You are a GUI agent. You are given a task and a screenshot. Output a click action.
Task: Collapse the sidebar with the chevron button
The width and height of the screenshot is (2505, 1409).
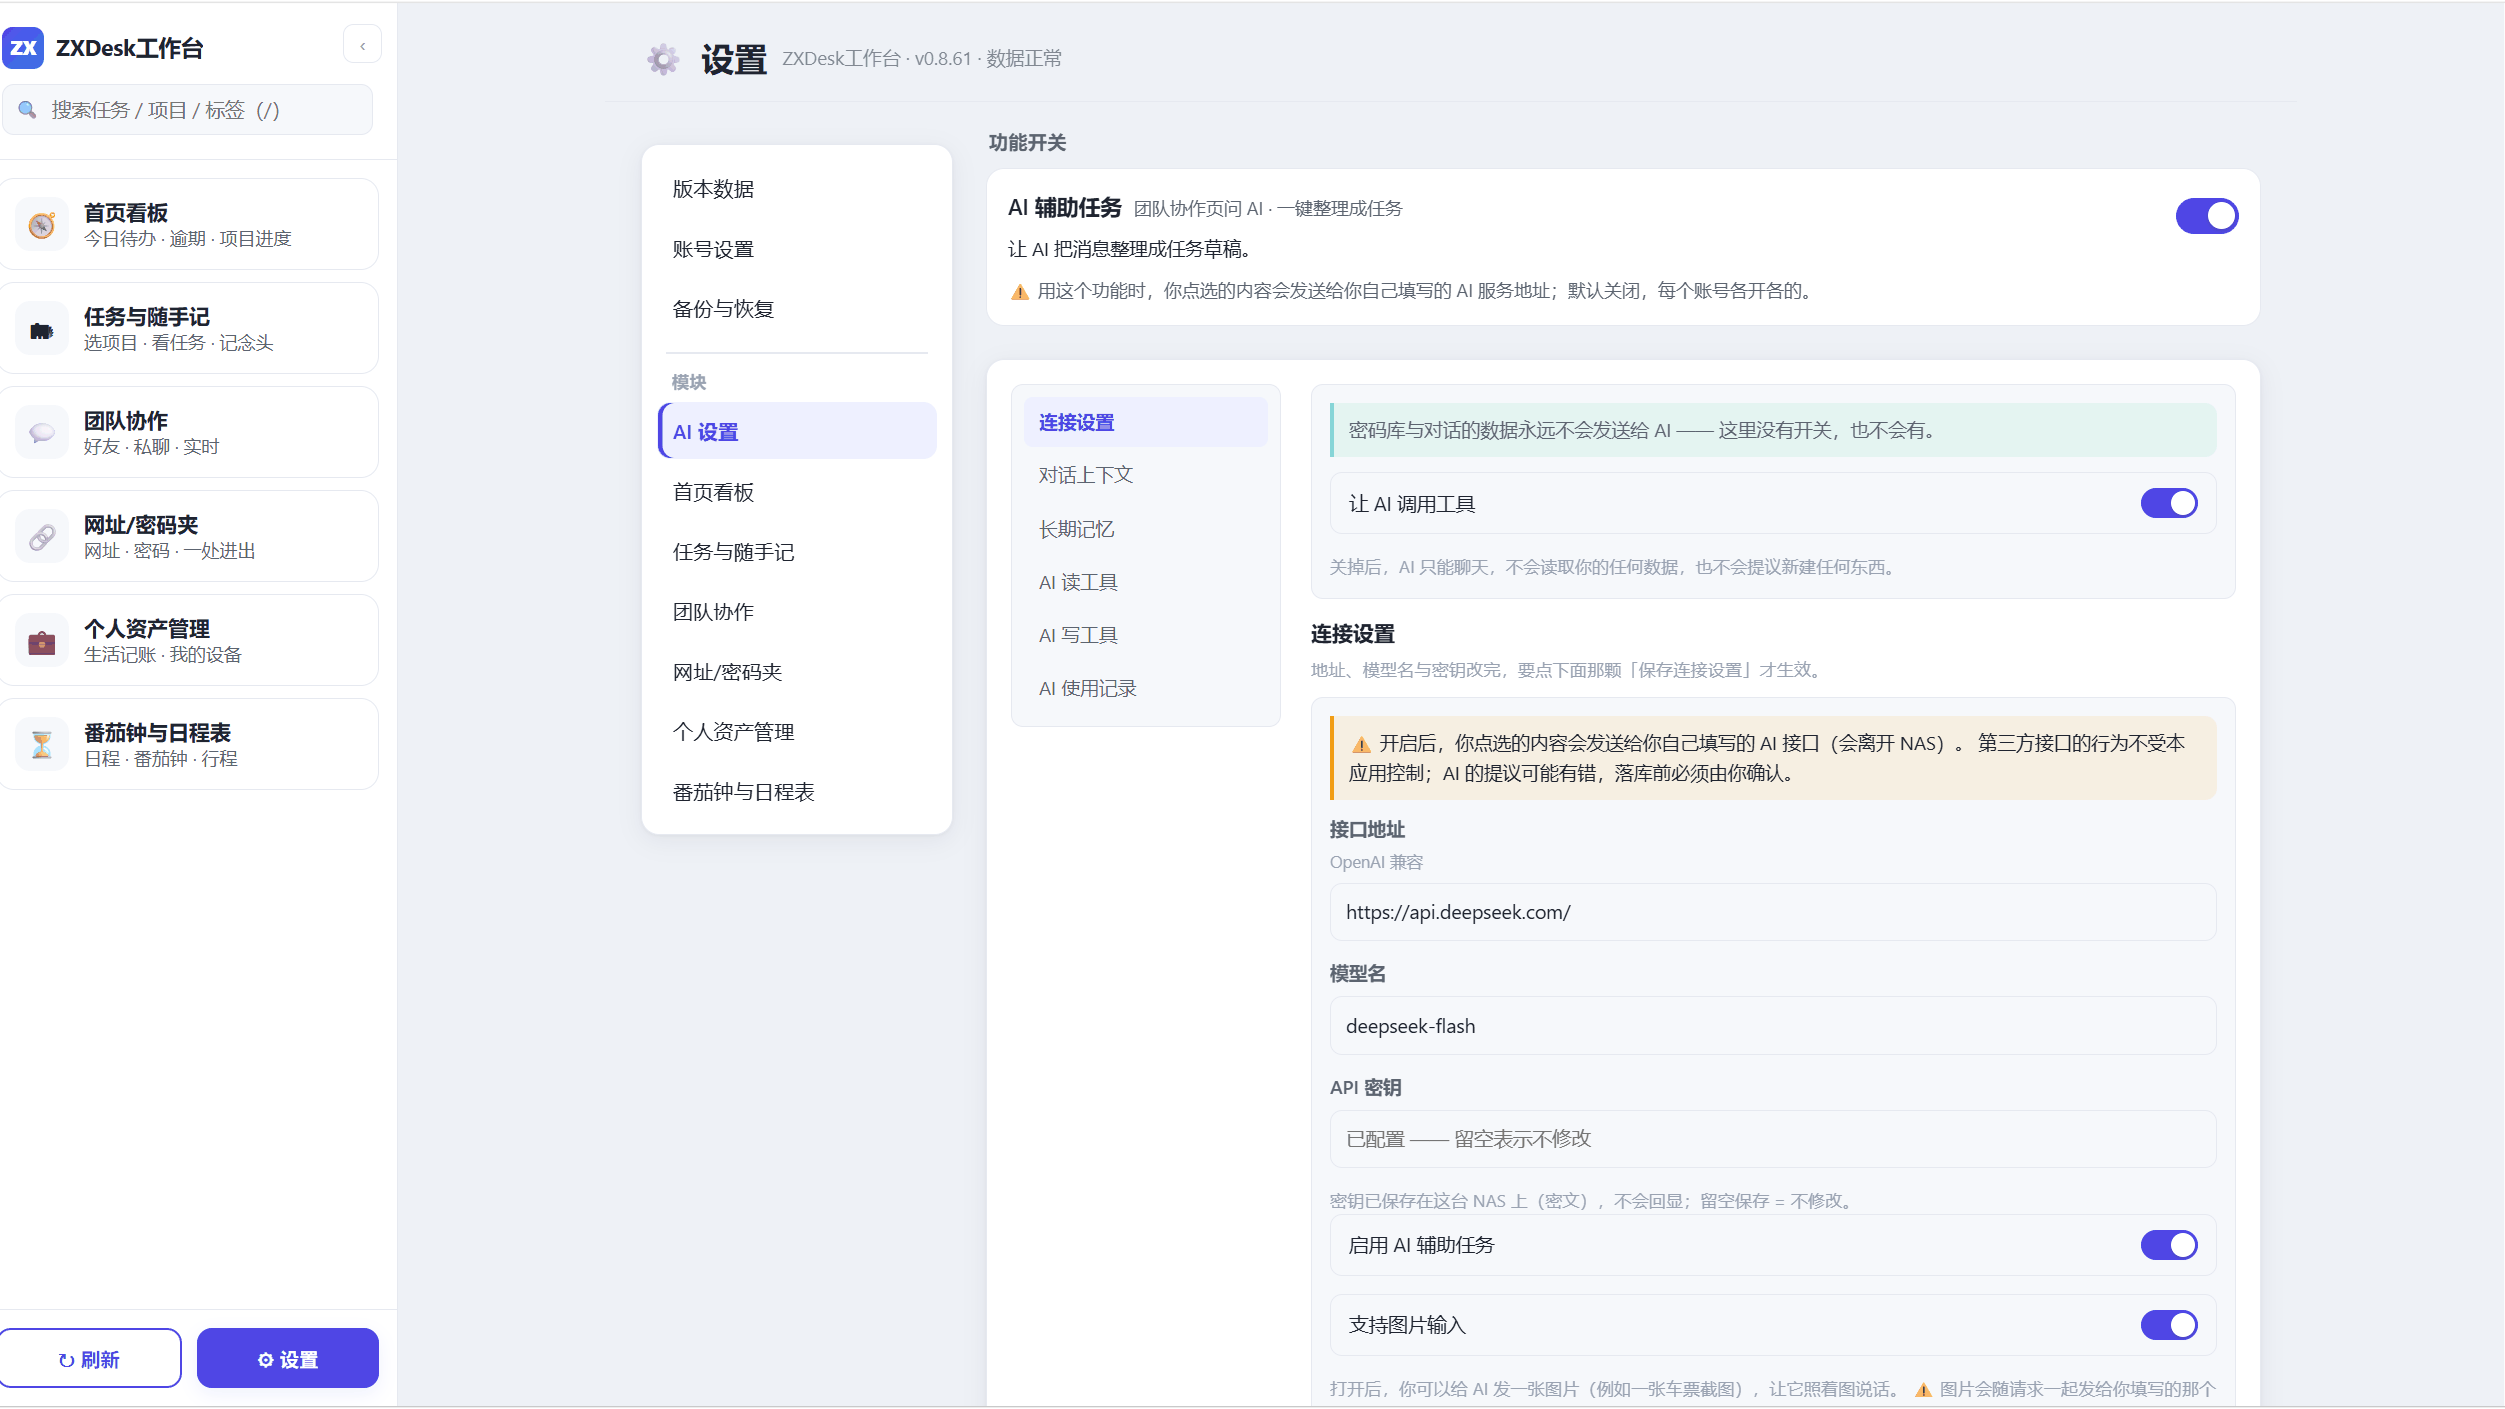pyautogui.click(x=362, y=45)
